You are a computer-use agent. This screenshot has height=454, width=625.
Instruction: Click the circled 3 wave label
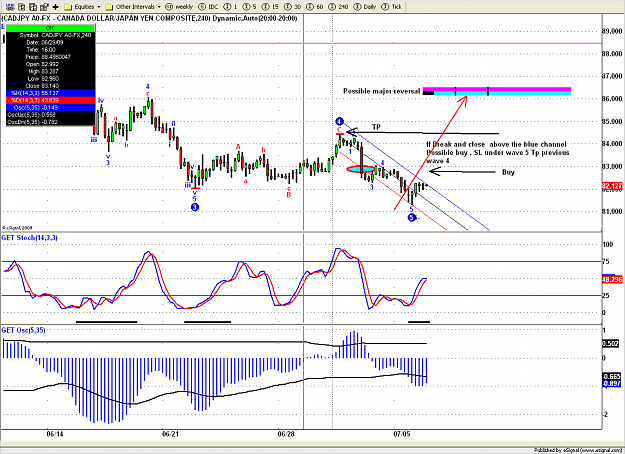(195, 207)
